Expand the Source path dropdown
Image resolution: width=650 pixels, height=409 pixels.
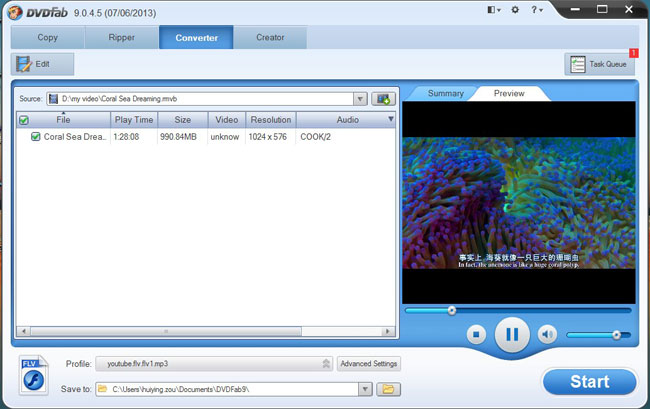(360, 99)
